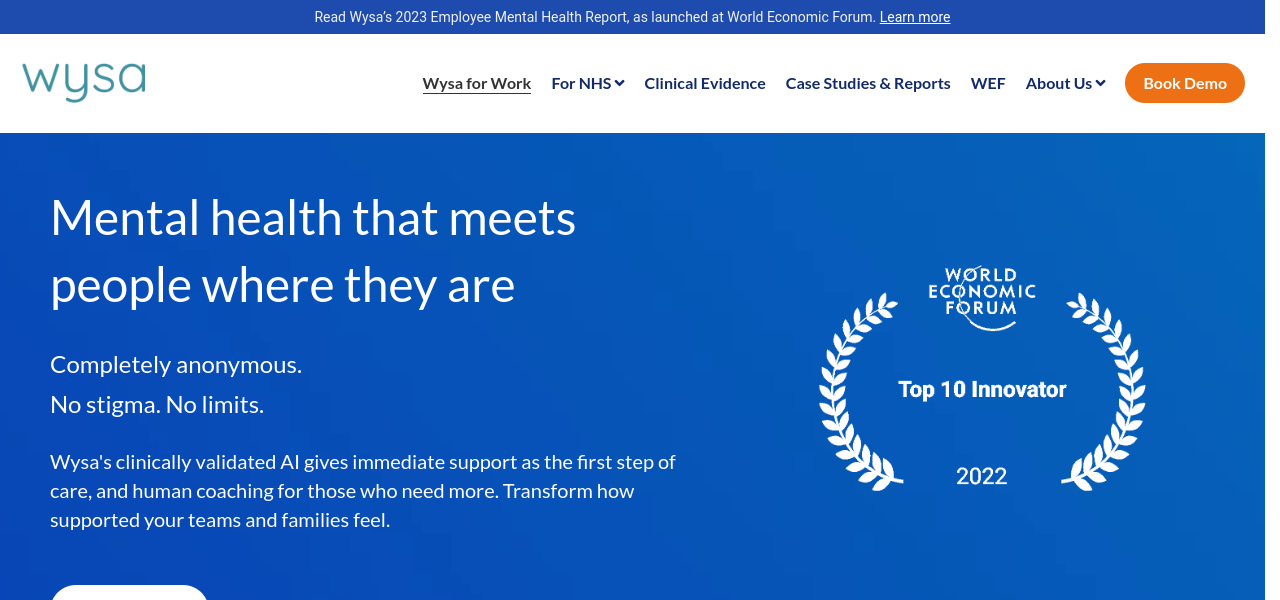Open Case Studies & Reports
The height and width of the screenshot is (600, 1280).
coord(868,84)
